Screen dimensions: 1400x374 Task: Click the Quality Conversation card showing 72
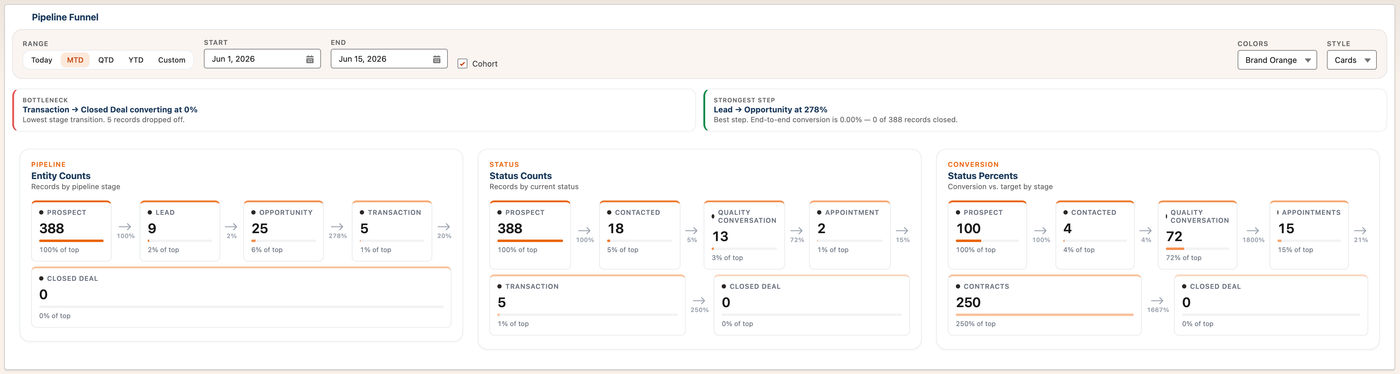tap(1198, 235)
